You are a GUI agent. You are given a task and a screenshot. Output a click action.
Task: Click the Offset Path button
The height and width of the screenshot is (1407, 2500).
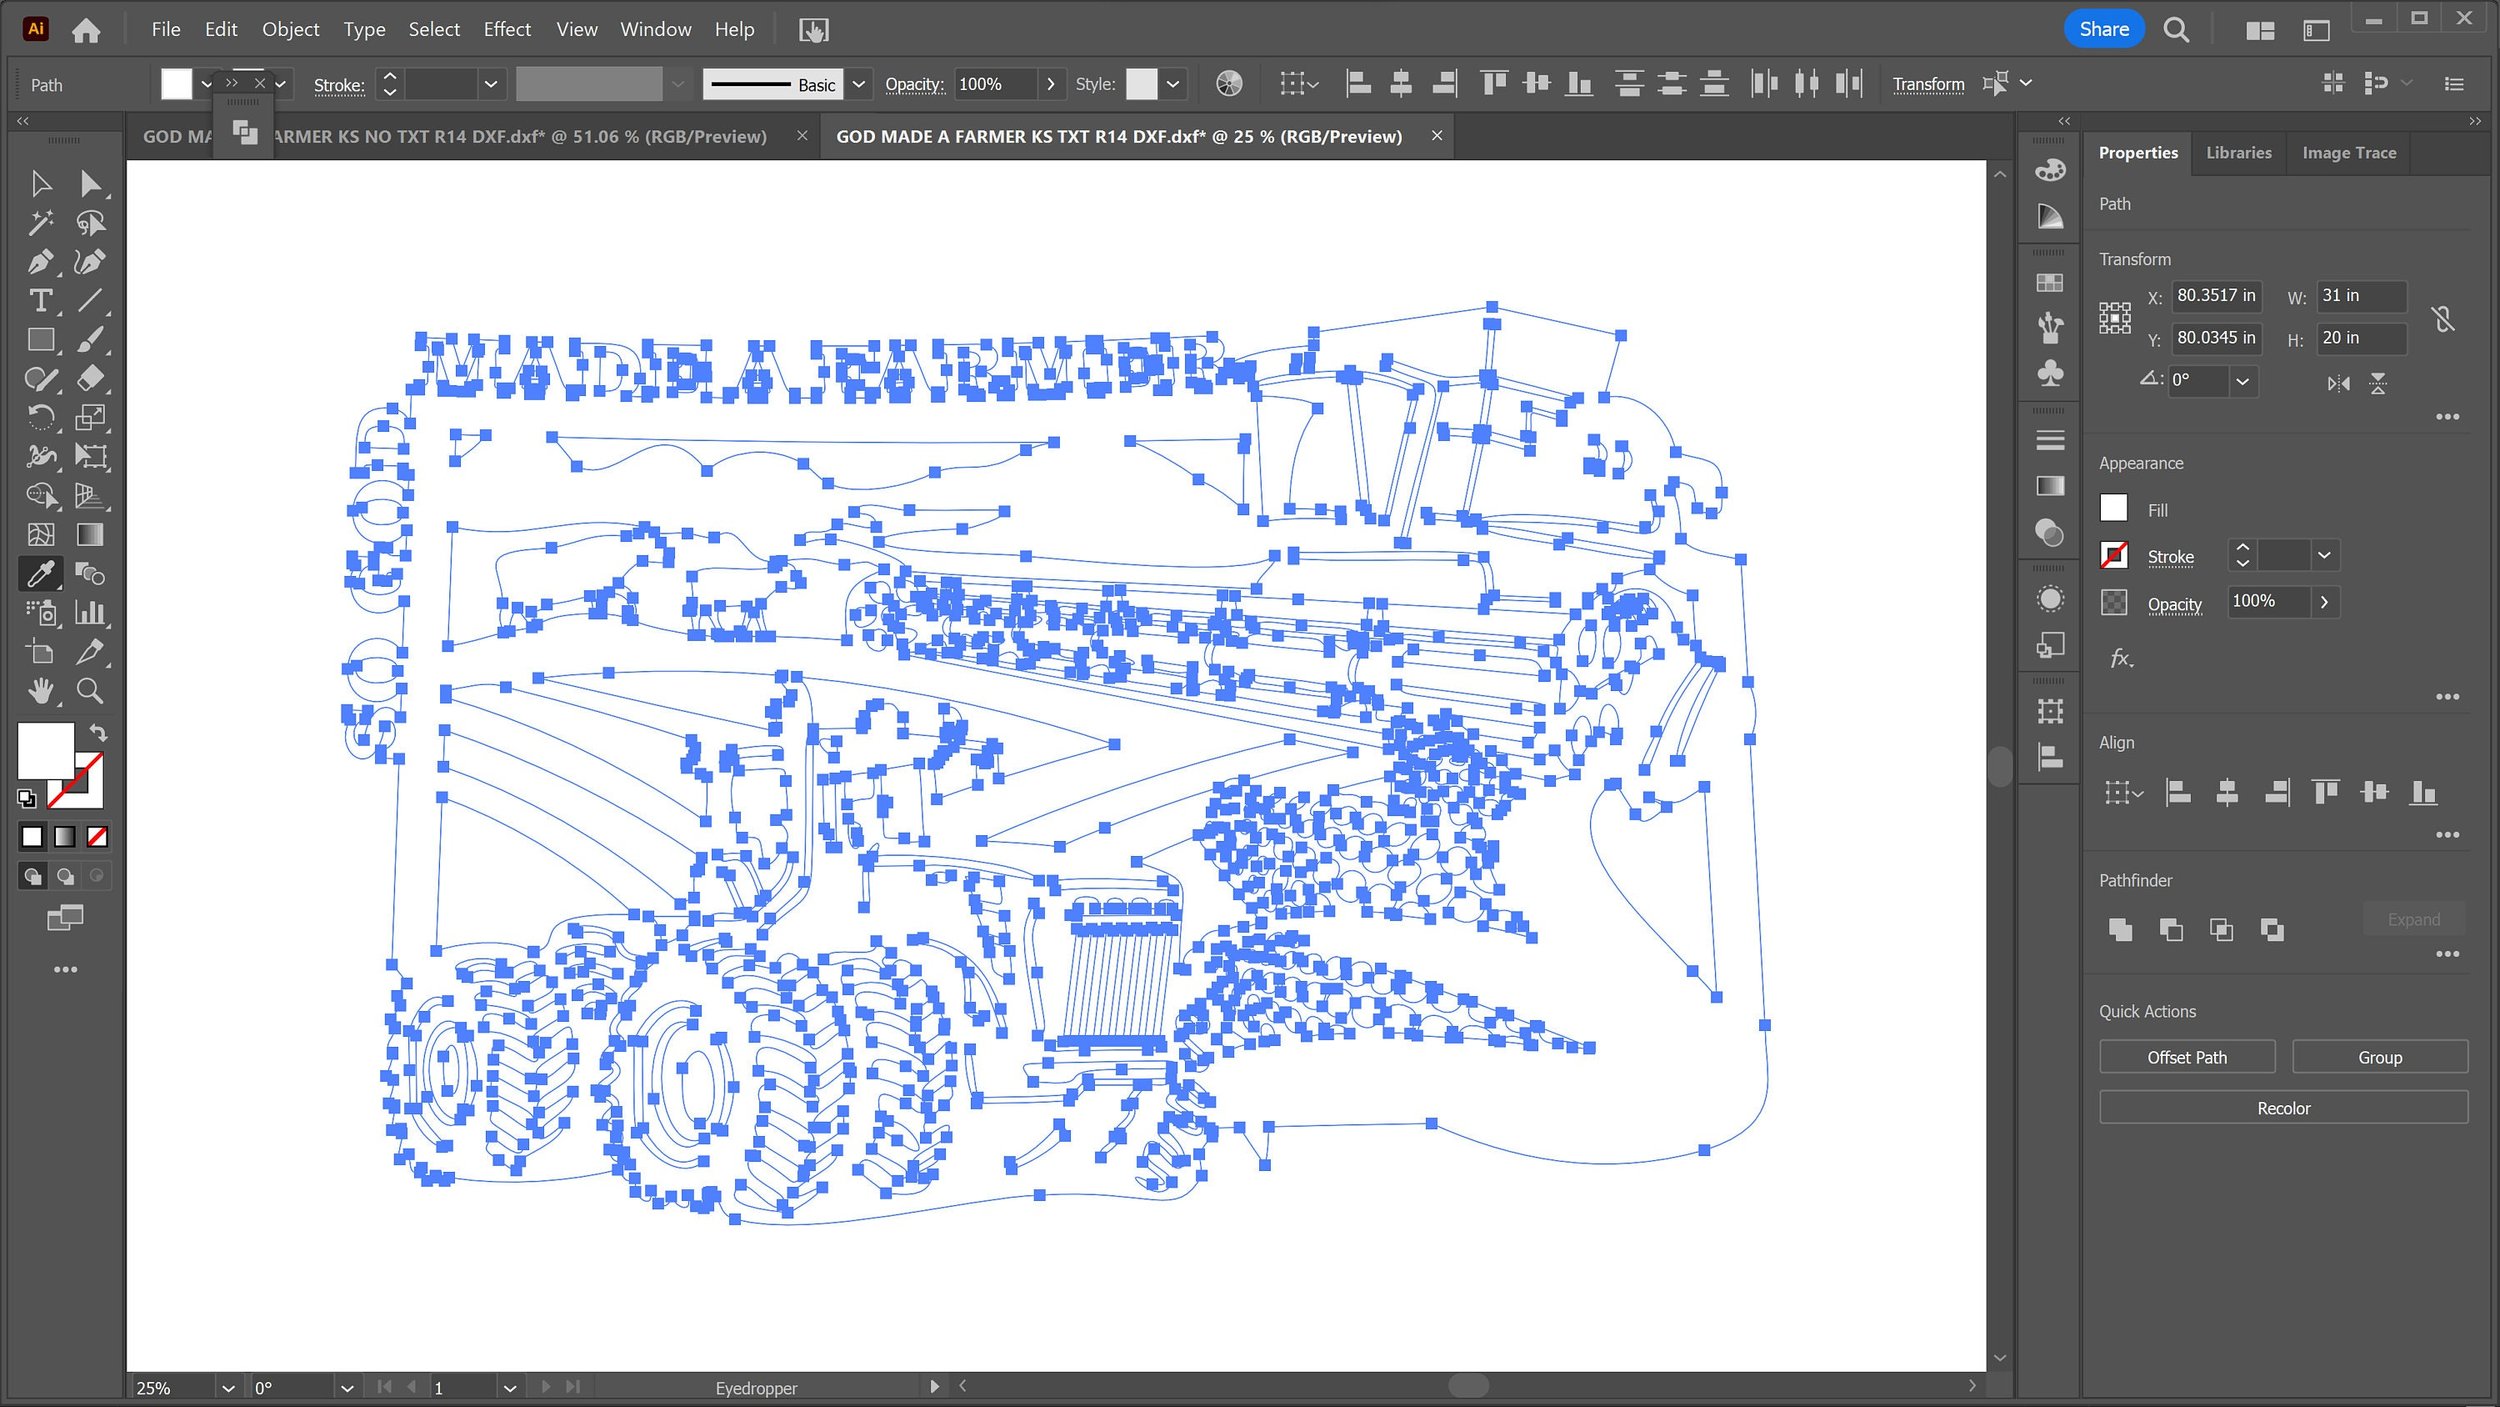click(2187, 1057)
